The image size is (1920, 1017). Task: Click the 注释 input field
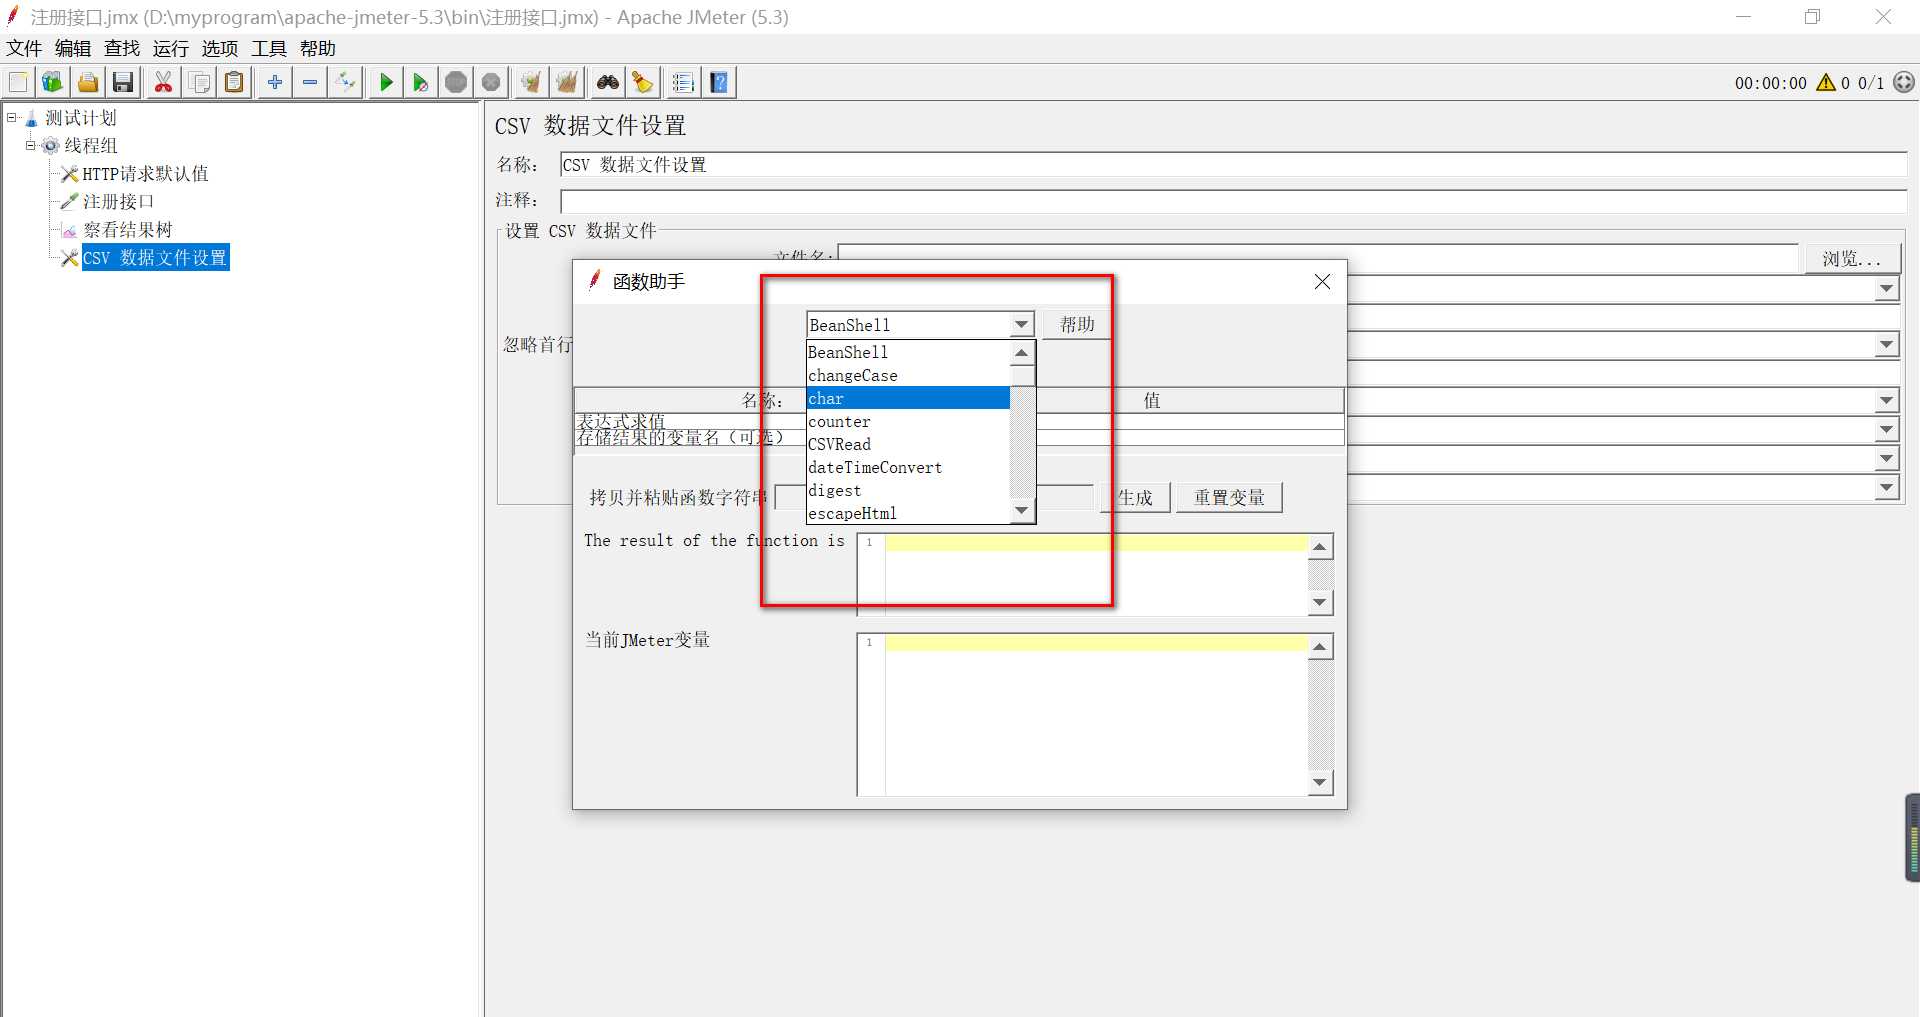[x=1233, y=201]
